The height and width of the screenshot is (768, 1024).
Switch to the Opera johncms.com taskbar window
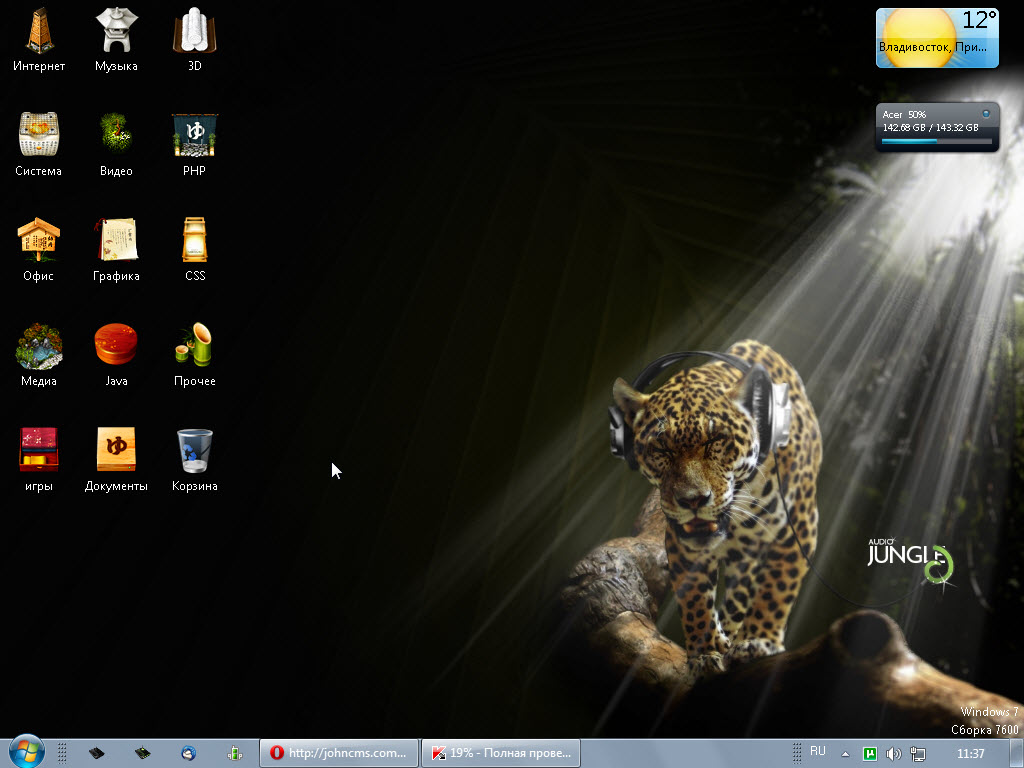[x=338, y=753]
